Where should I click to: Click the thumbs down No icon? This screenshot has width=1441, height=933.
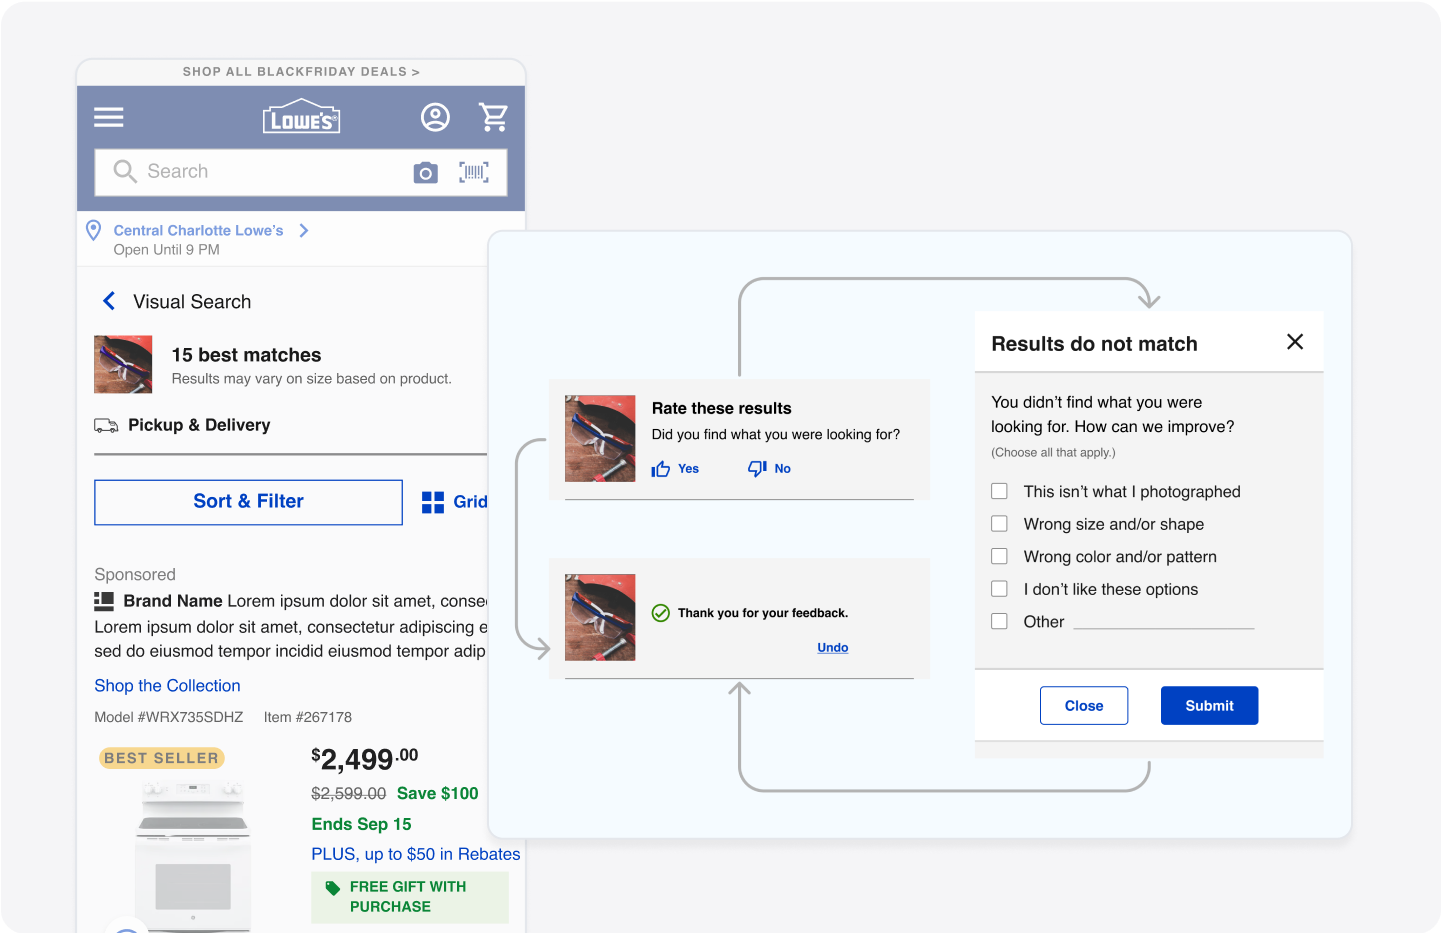click(758, 469)
